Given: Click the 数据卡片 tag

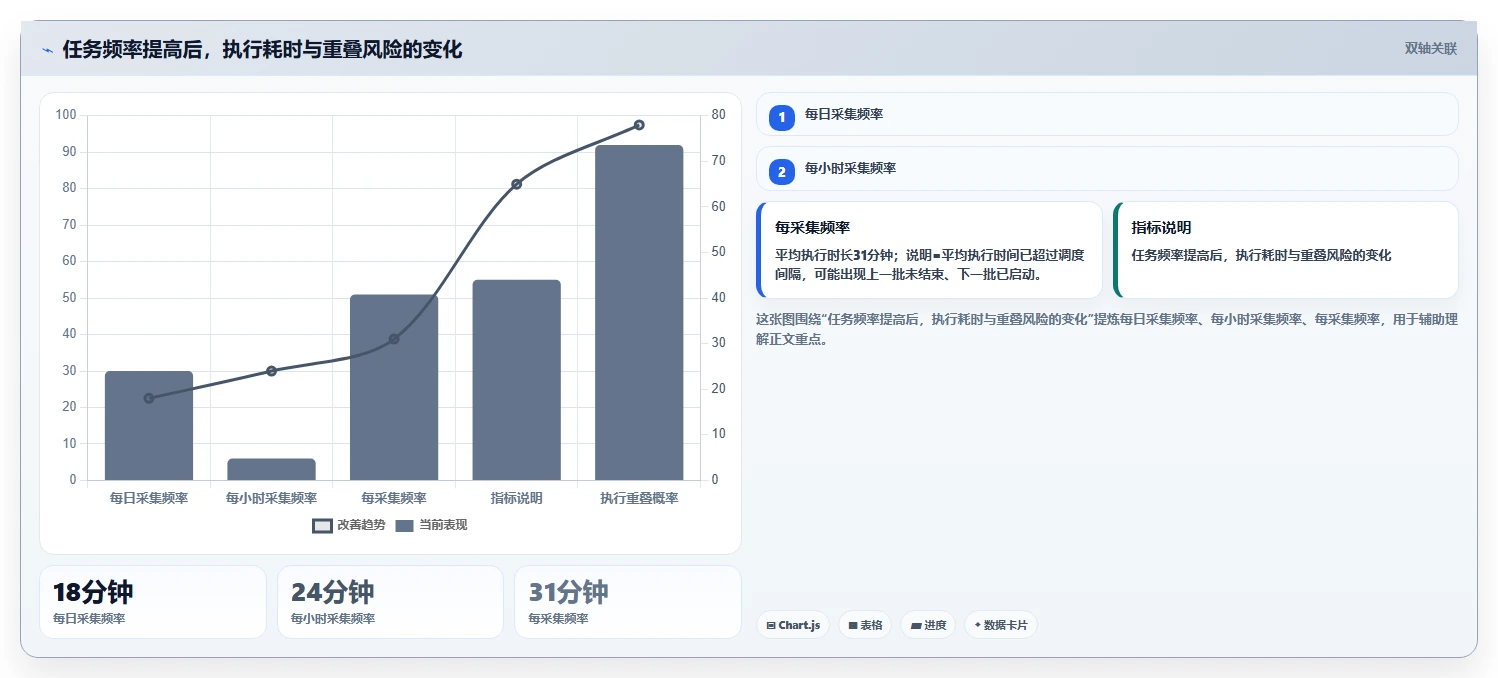Looking at the screenshot, I should pos(1001,625).
